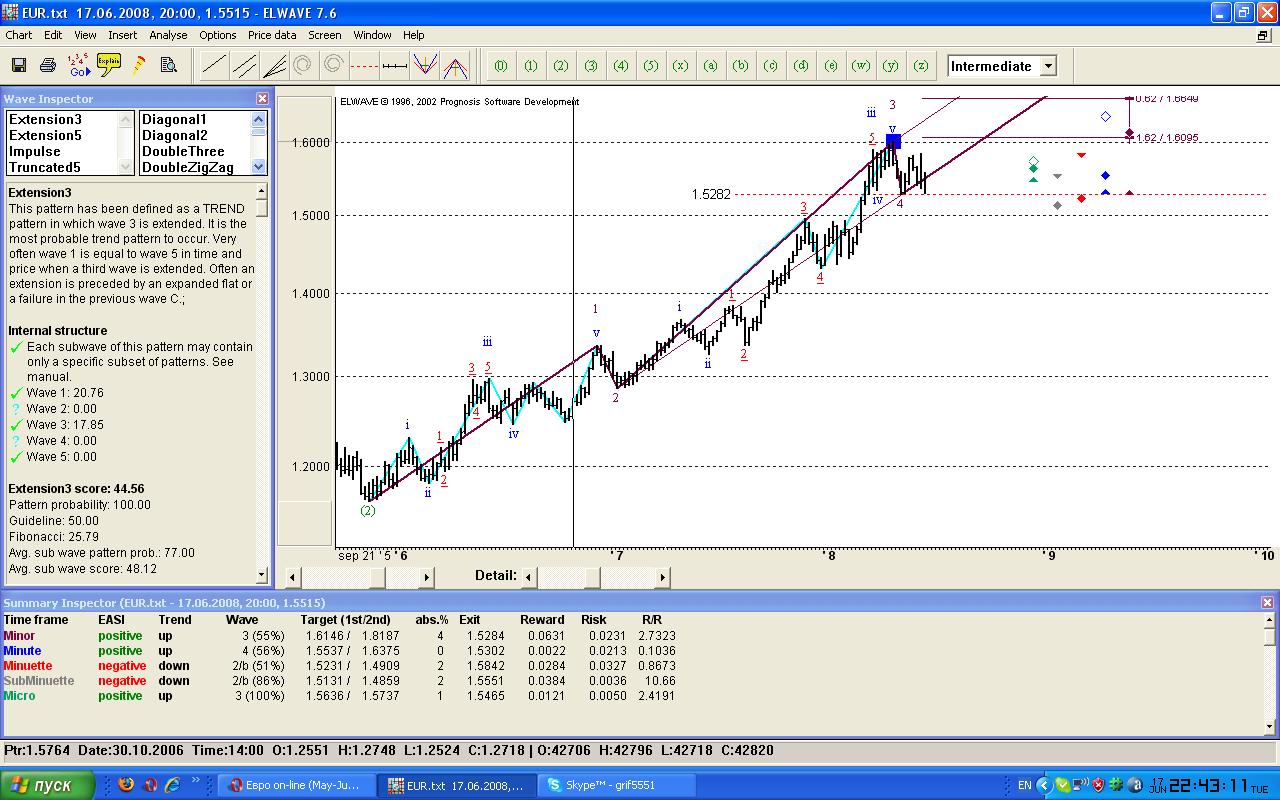Click Detail slider right arrow
This screenshot has width=1280, height=800.
pos(662,577)
